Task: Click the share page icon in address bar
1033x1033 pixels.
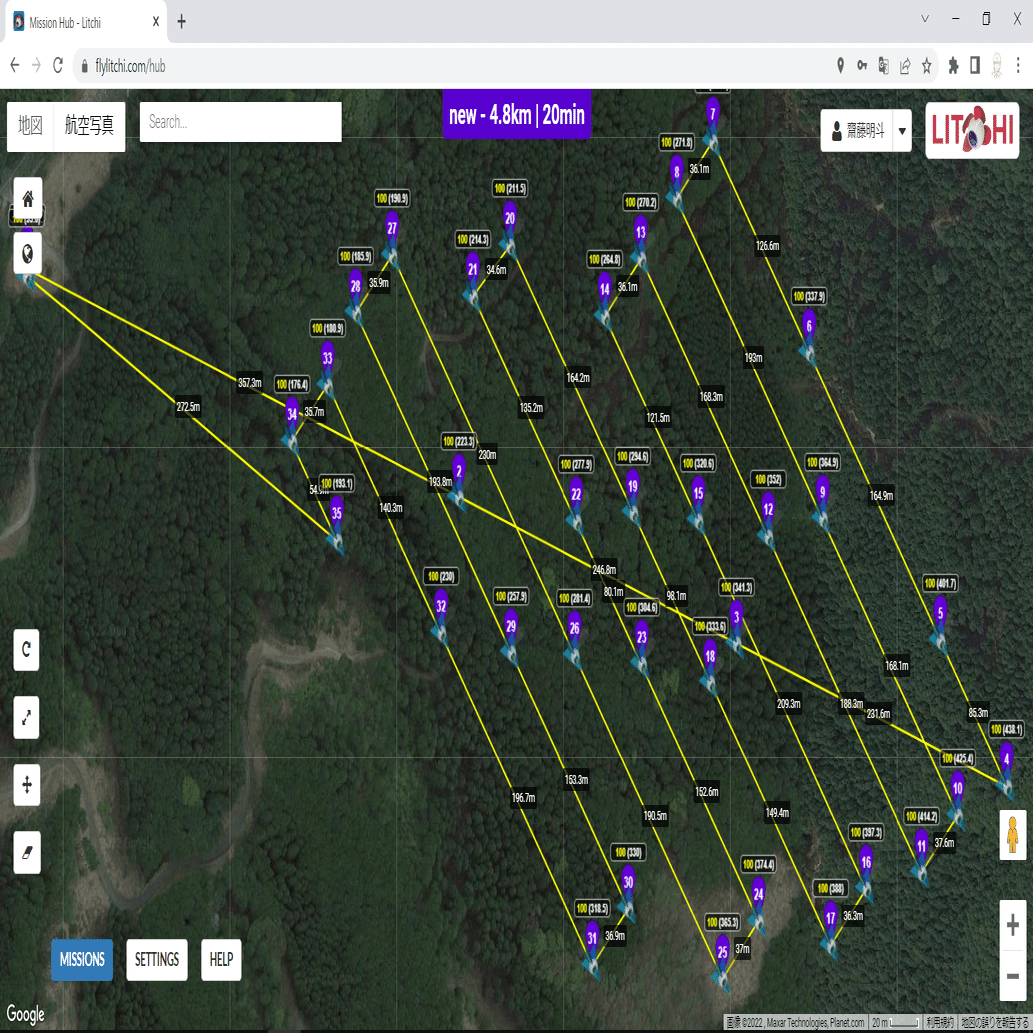Action: pyautogui.click(x=905, y=65)
